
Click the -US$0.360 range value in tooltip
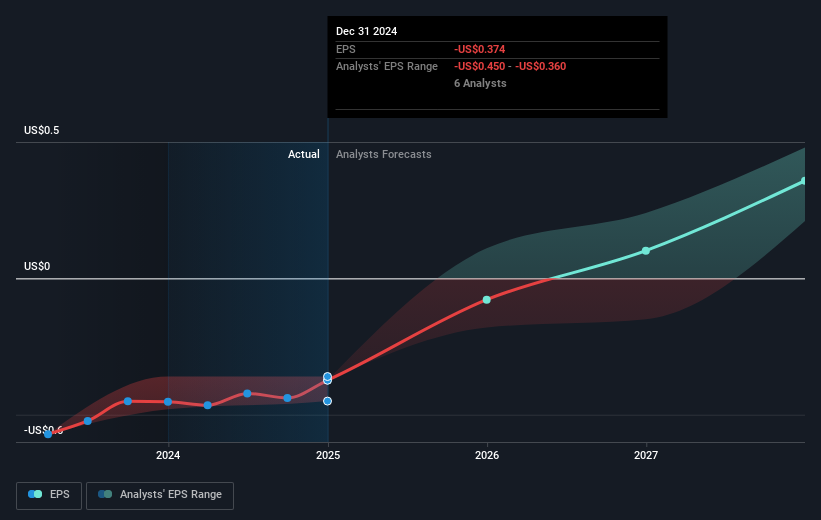coord(540,67)
